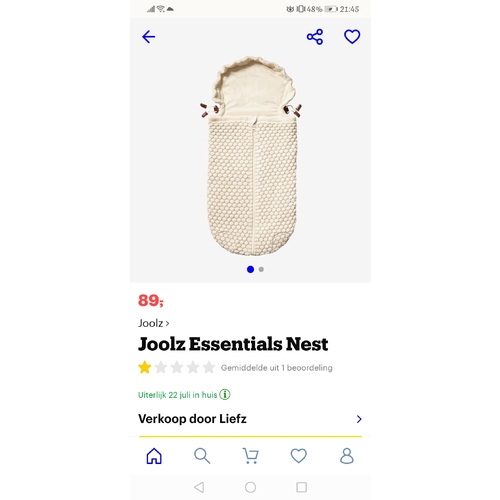
Task: Read the 'Gemiddelde uit 1 beoordeling' review
Action: tap(277, 368)
